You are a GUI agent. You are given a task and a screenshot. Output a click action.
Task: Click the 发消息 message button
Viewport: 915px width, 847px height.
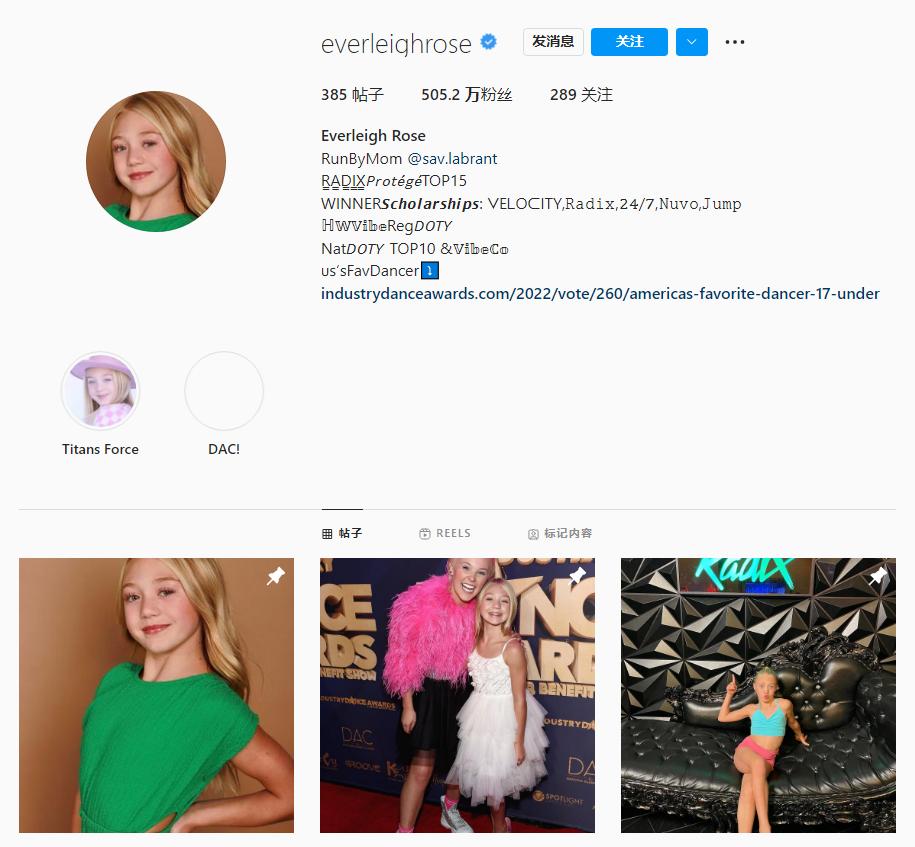553,42
